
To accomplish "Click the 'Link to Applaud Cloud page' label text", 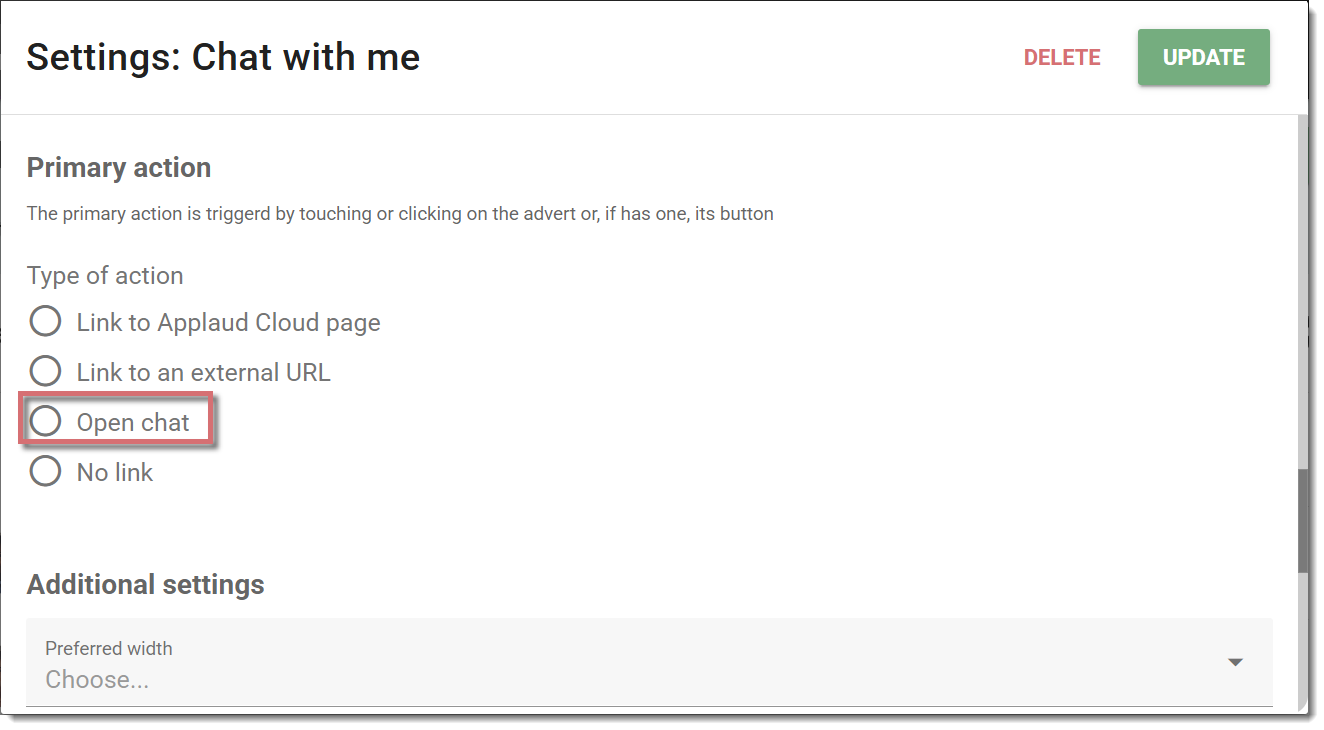I will [229, 323].
